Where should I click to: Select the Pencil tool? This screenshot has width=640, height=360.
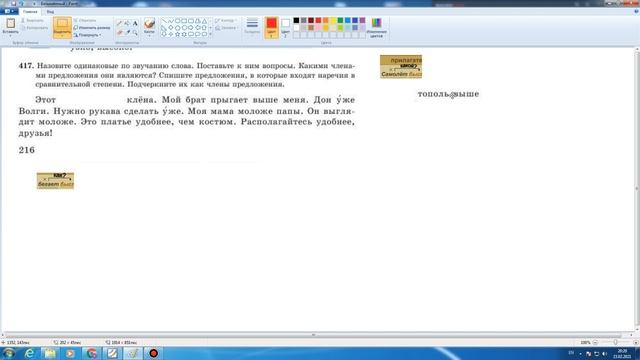[120, 24]
